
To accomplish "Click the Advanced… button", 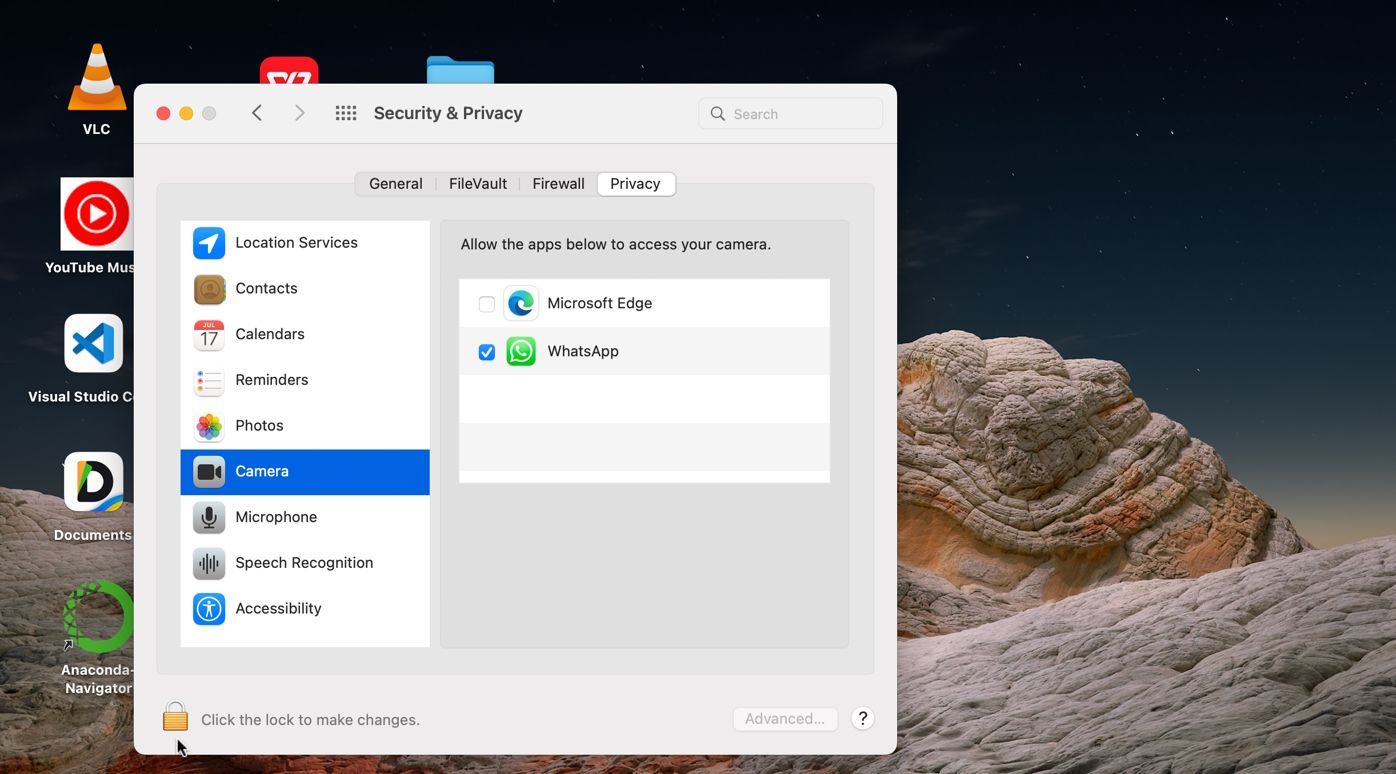I will [785, 719].
